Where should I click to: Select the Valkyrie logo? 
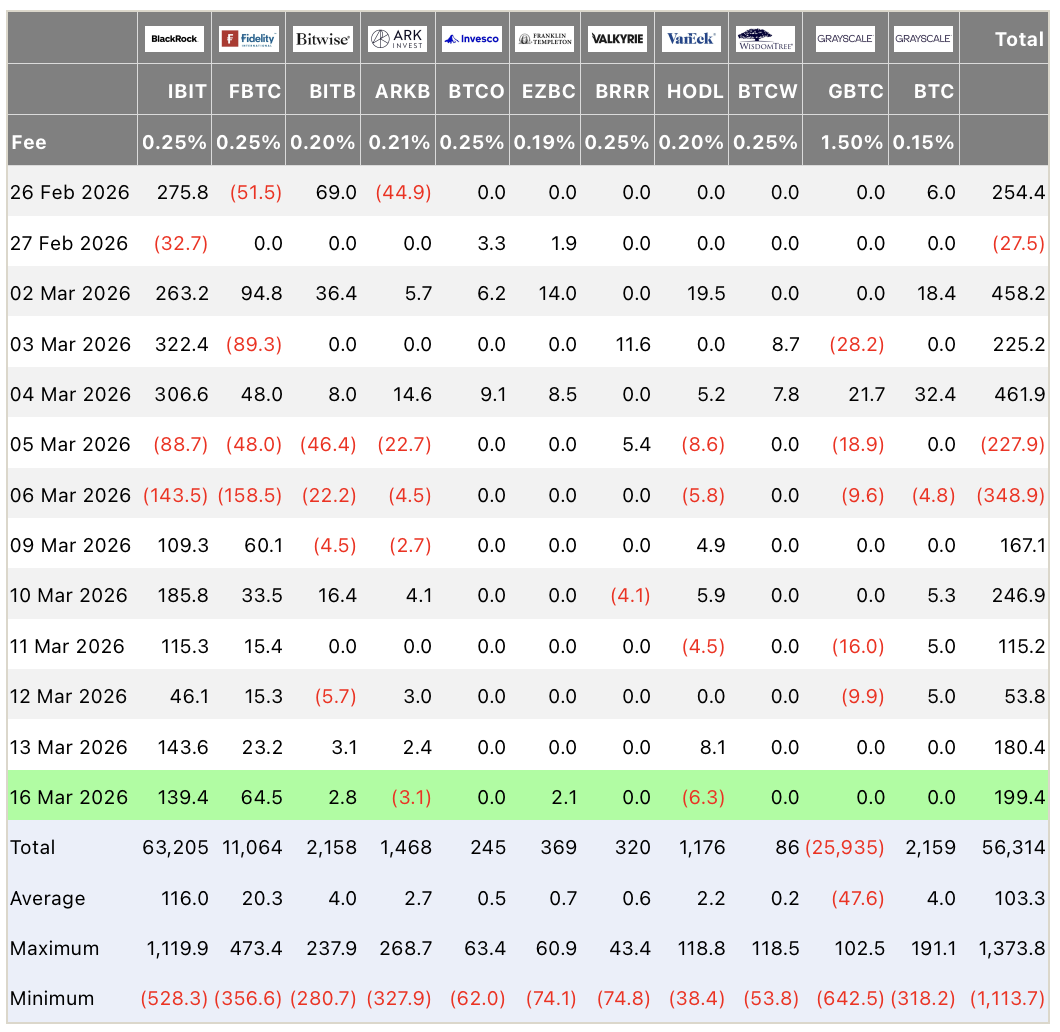(x=618, y=40)
